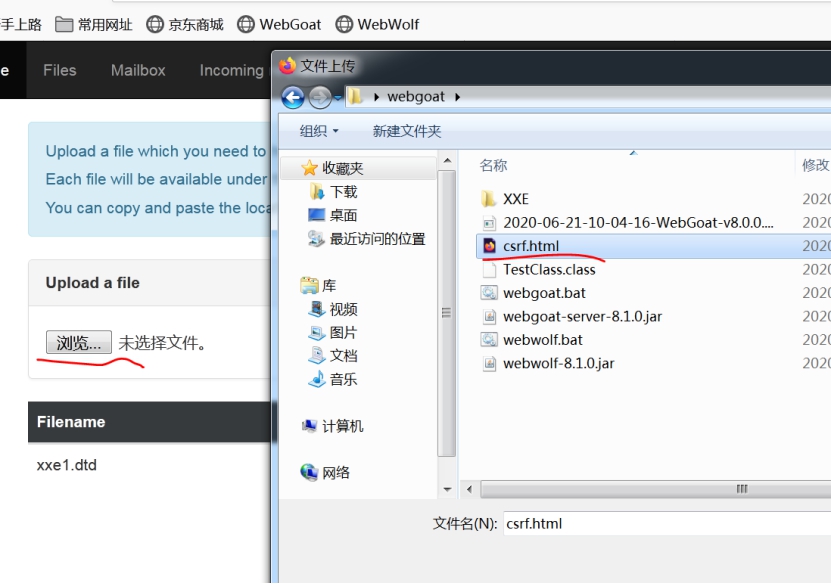Open 下载 folder in sidebar
831x584 pixels.
click(x=333, y=192)
